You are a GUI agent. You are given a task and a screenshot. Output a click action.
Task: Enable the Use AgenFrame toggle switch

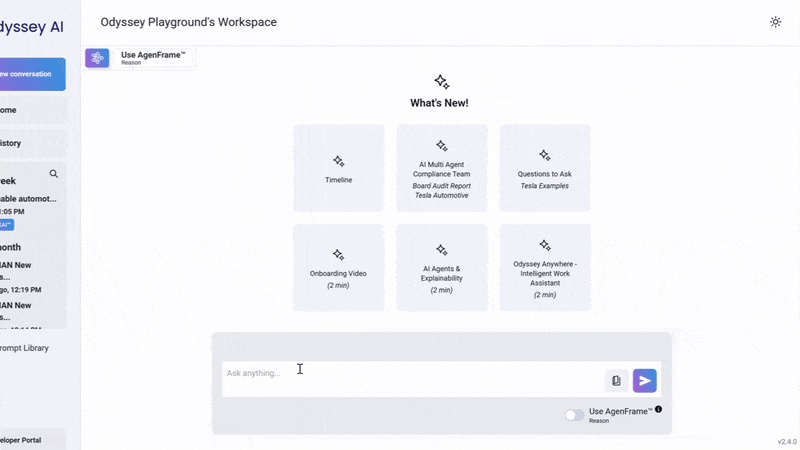pyautogui.click(x=574, y=415)
